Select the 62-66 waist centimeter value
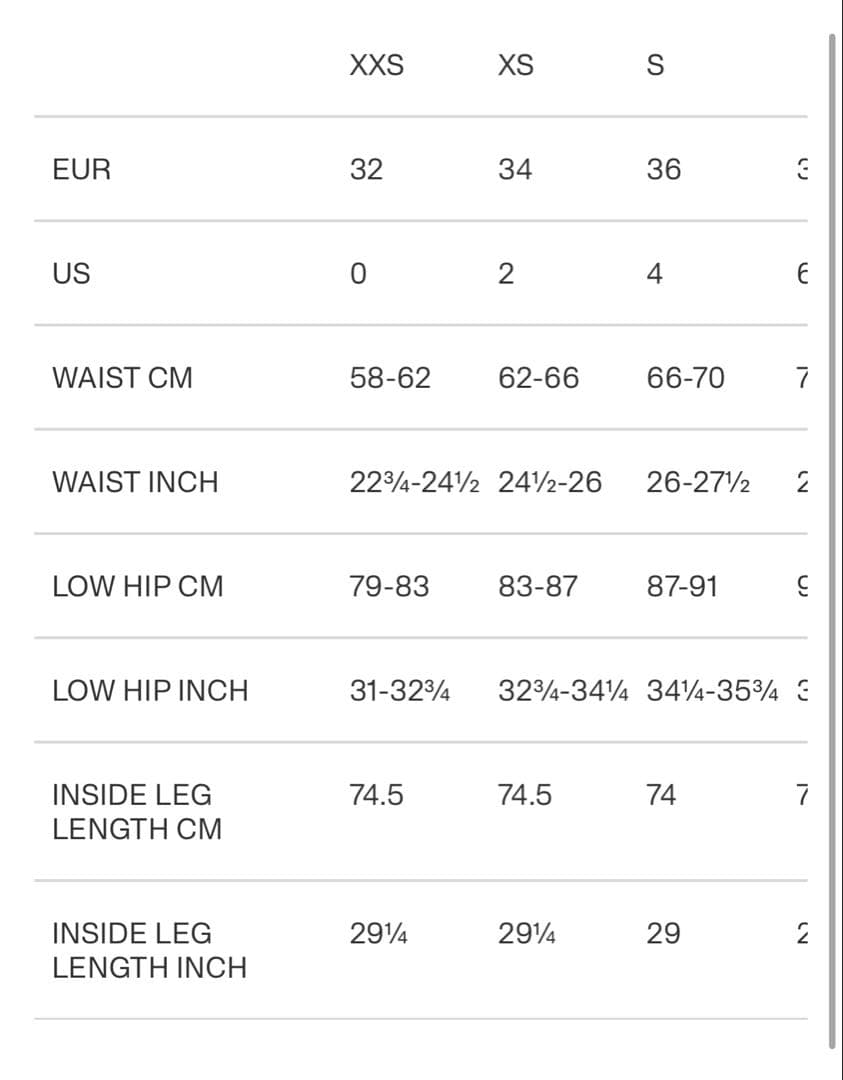 pyautogui.click(x=538, y=378)
